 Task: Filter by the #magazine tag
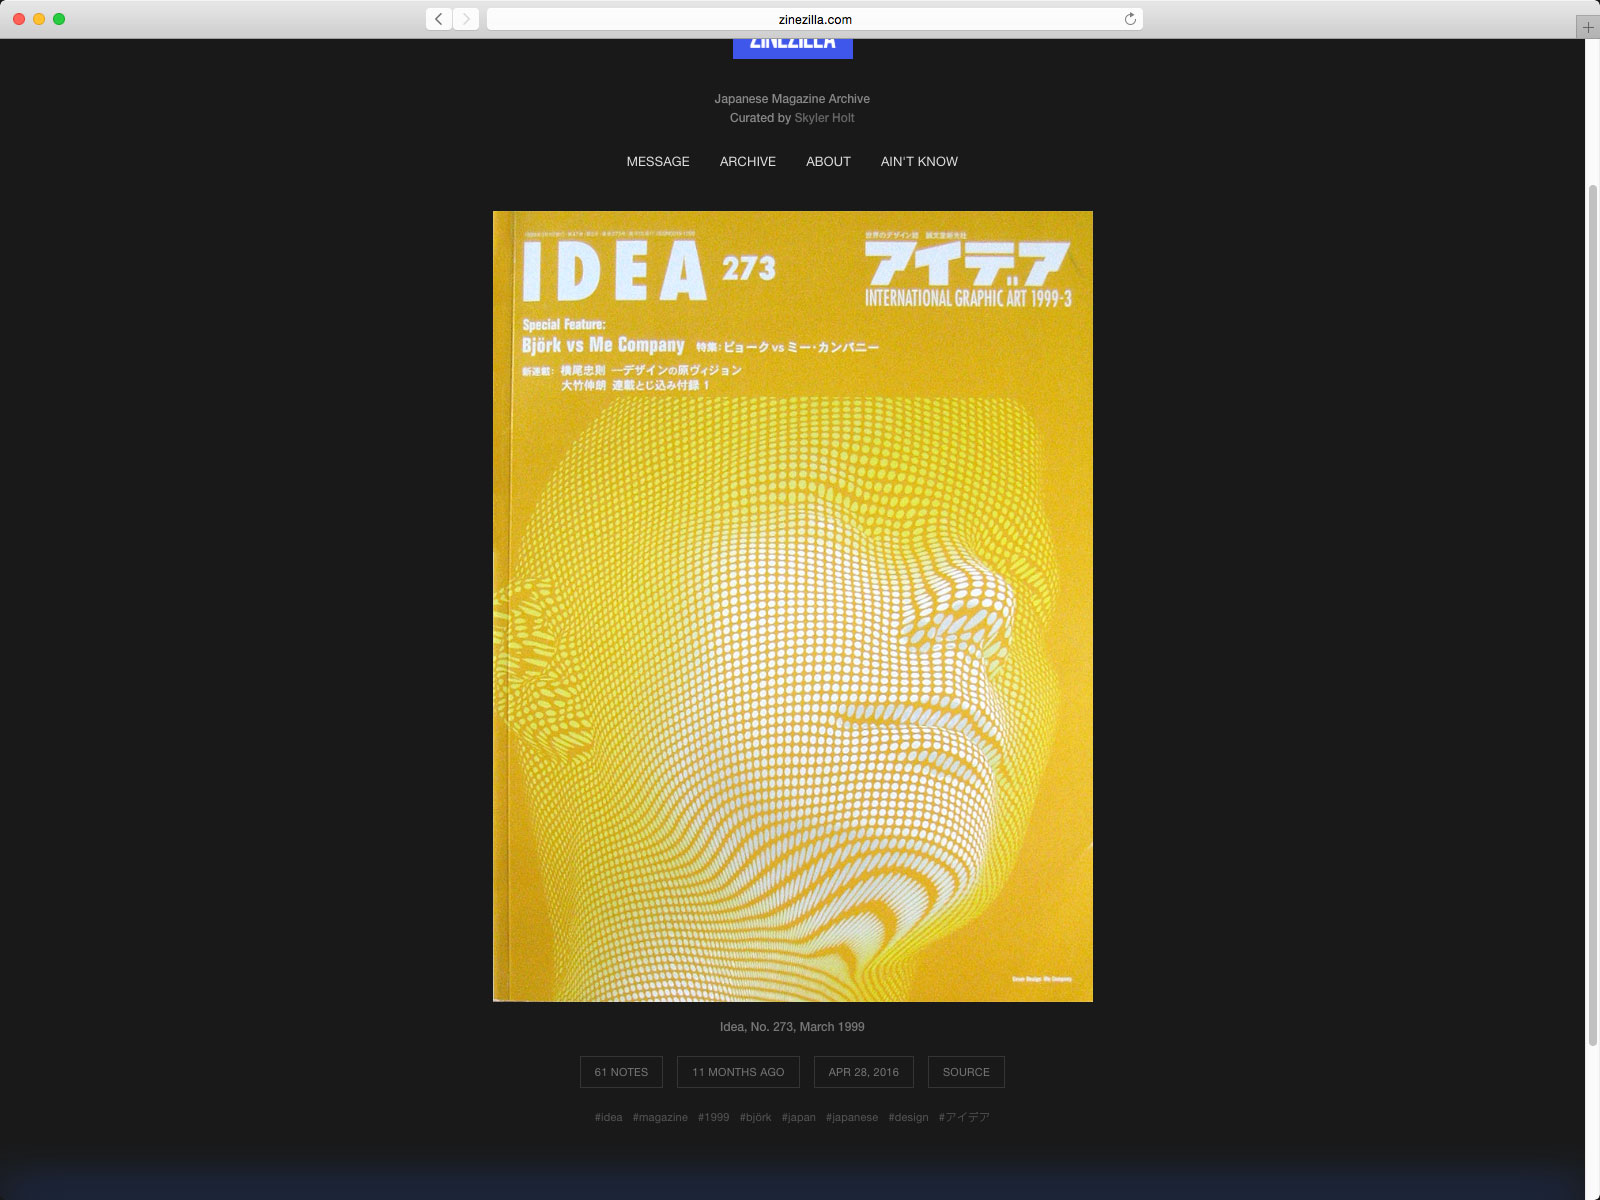(x=660, y=1117)
